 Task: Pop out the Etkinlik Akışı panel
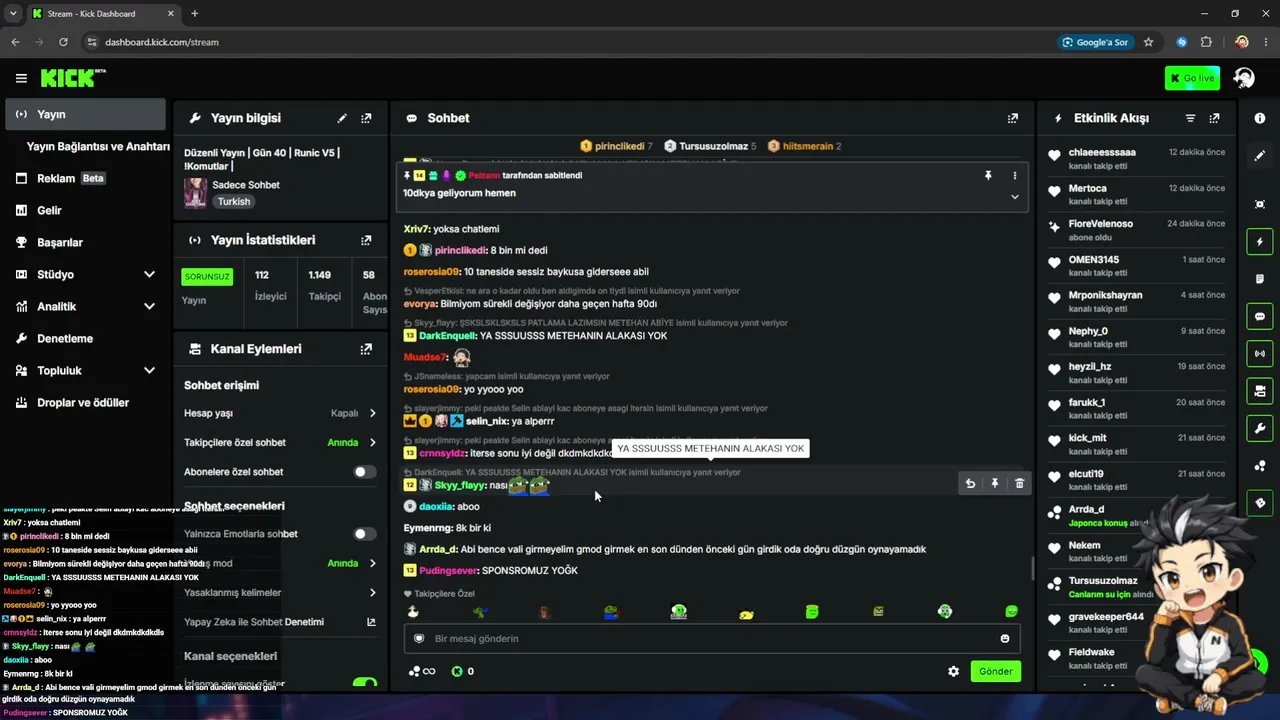1214,118
